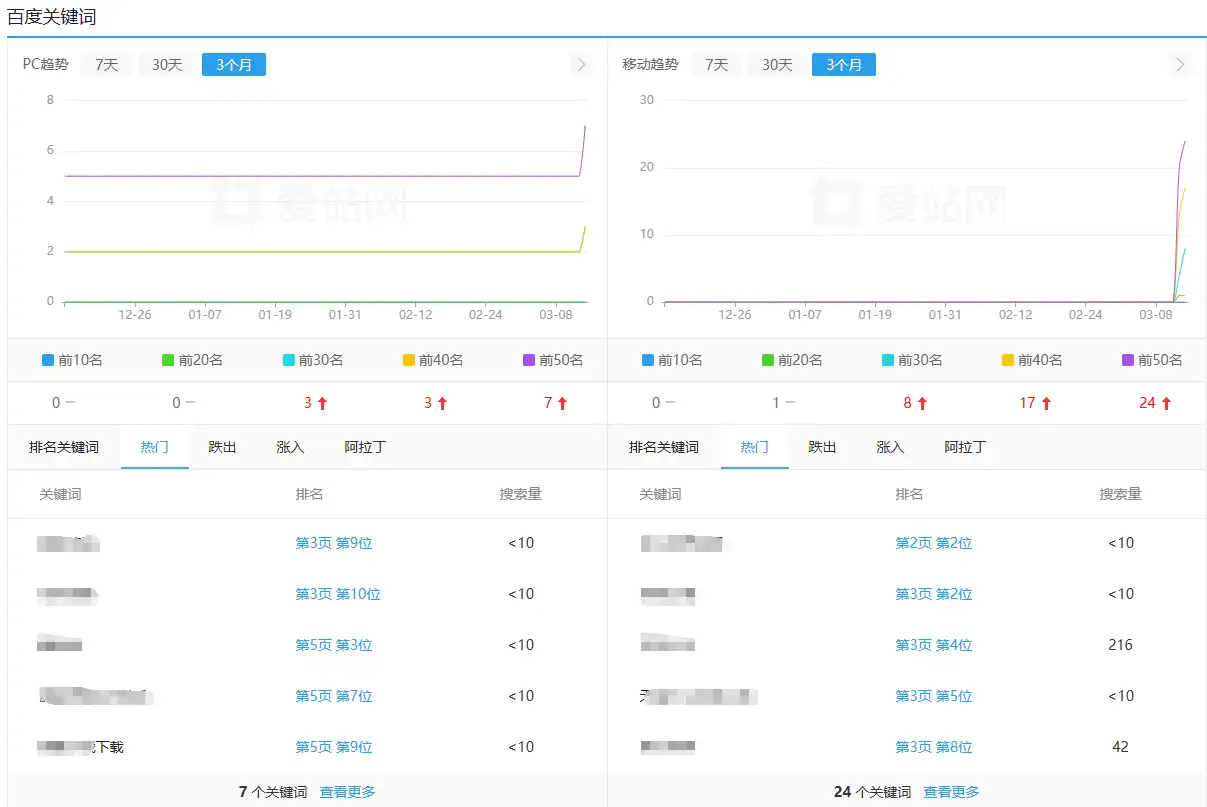Viewport: 1207px width, 807px height.
Task: Switch to the 跌出 tab in the PC panel
Action: pos(221,447)
